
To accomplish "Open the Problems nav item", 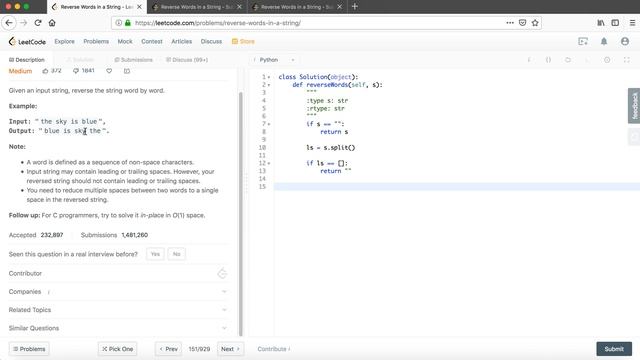I will (96, 41).
